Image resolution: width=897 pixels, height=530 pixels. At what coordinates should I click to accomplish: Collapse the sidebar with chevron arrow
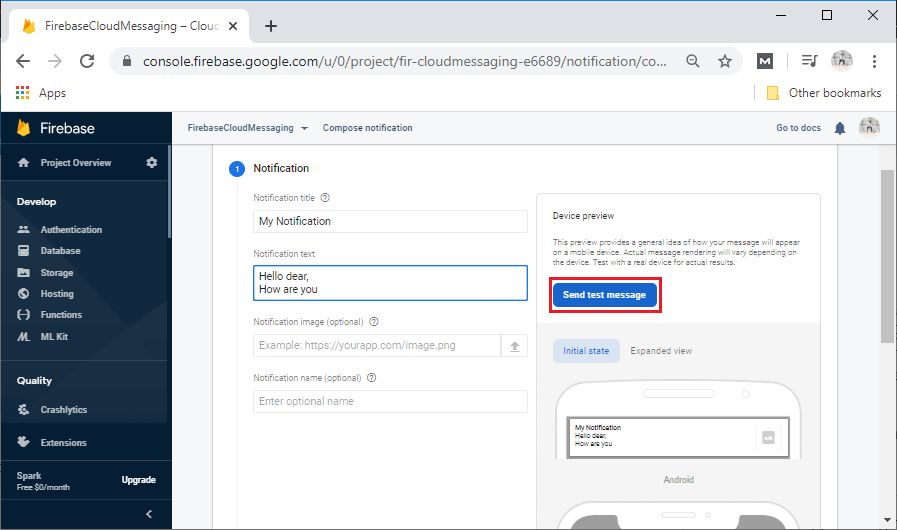tap(149, 514)
